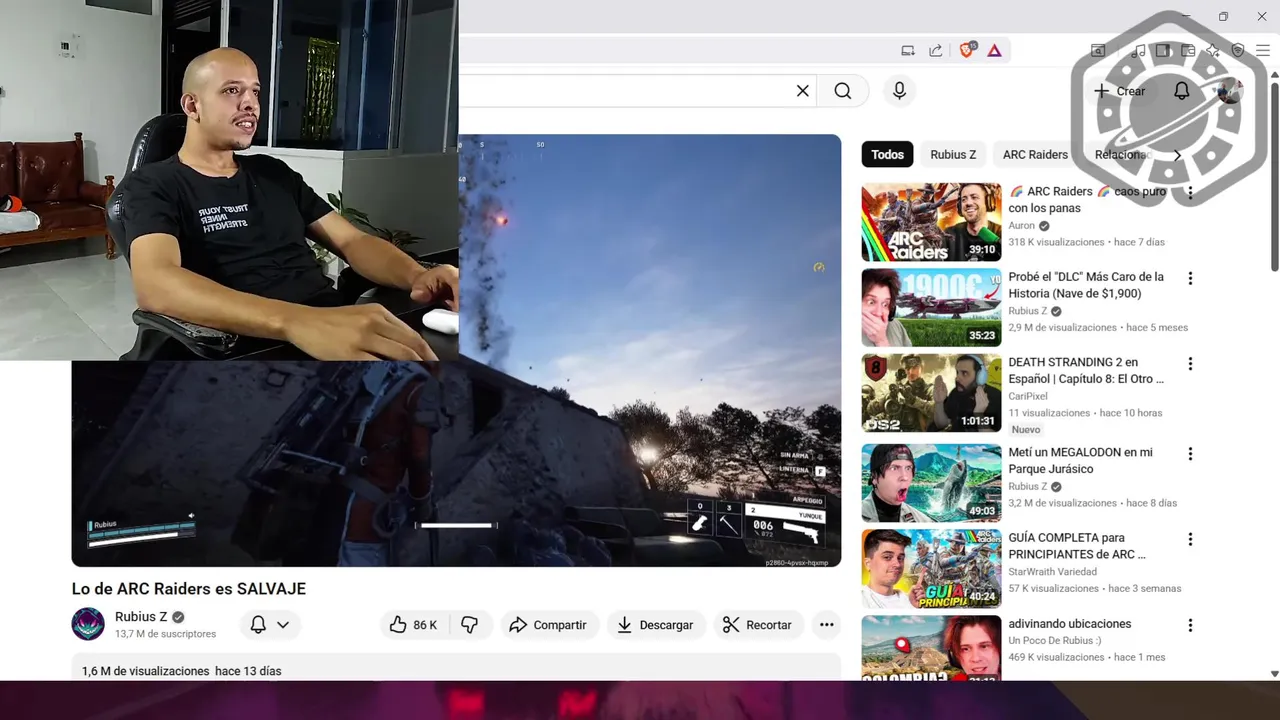Click the Descargar download button
The width and height of the screenshot is (1280, 720).
(x=655, y=625)
